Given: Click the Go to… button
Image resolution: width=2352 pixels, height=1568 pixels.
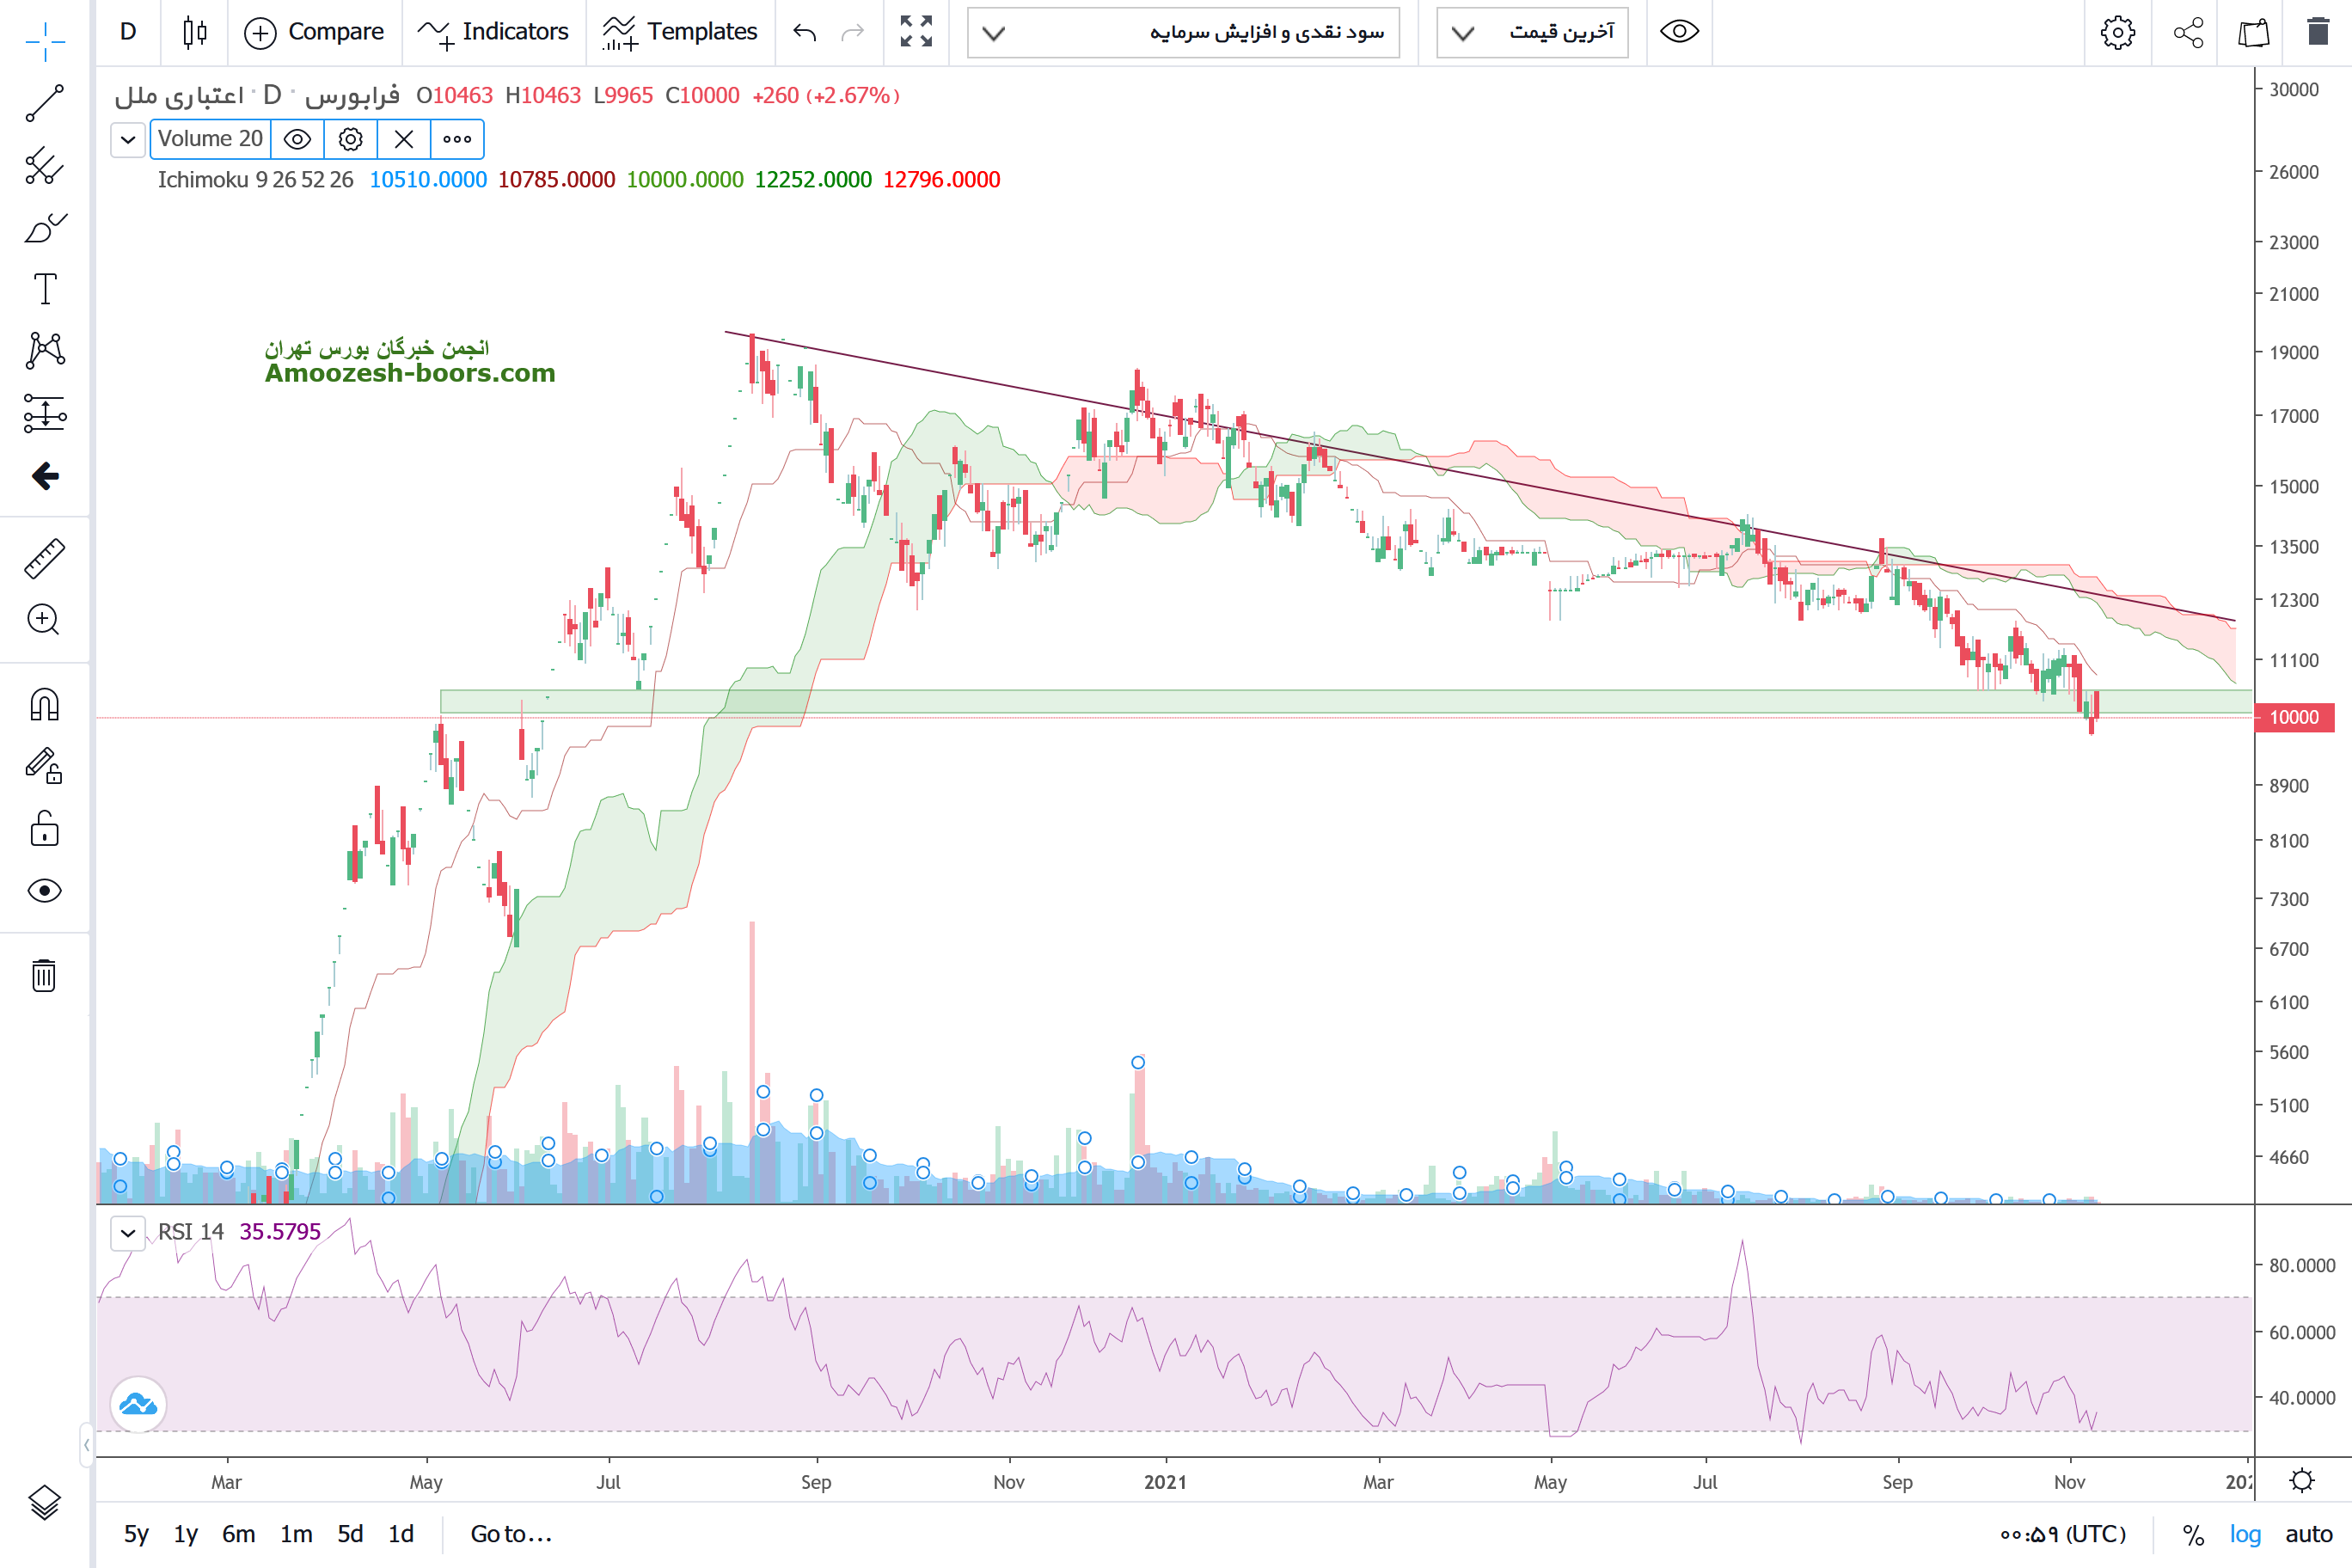Looking at the screenshot, I should click(511, 1534).
